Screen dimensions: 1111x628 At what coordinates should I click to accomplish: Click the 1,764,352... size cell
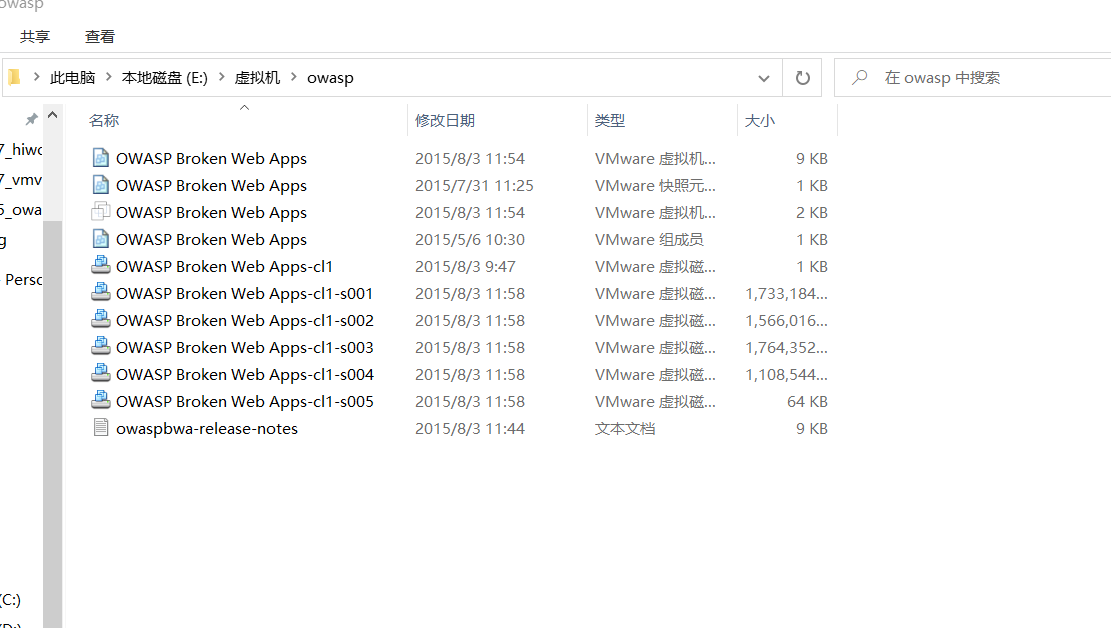click(x=786, y=347)
